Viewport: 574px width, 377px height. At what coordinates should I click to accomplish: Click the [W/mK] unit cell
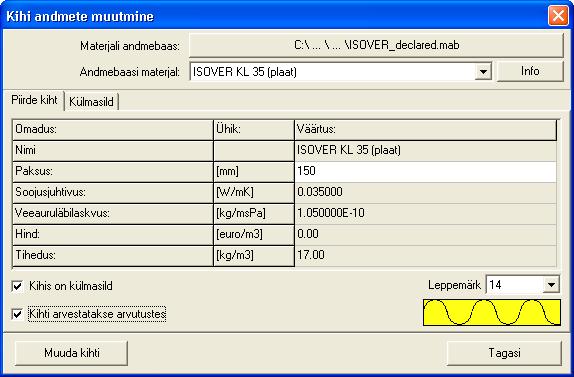coord(254,192)
